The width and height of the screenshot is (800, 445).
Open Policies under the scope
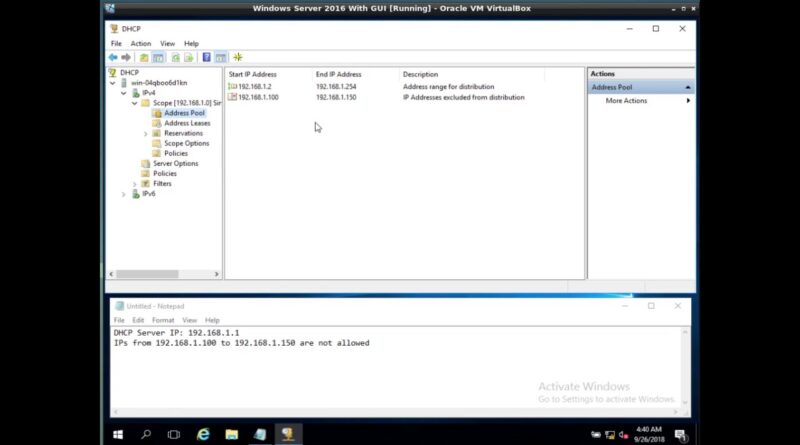tap(176, 153)
